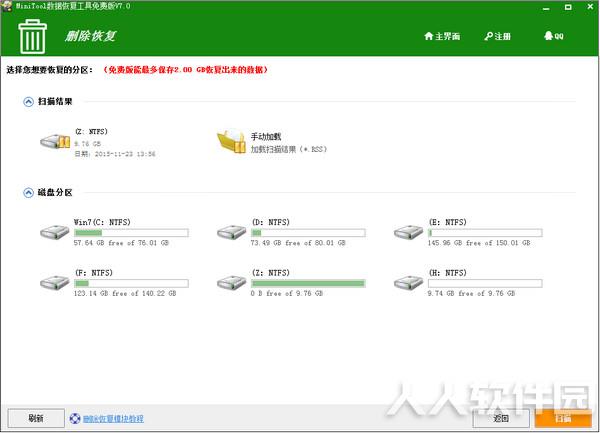Select the Win7 C: drive icon
Viewport: 600px width, 433px height.
(55, 232)
